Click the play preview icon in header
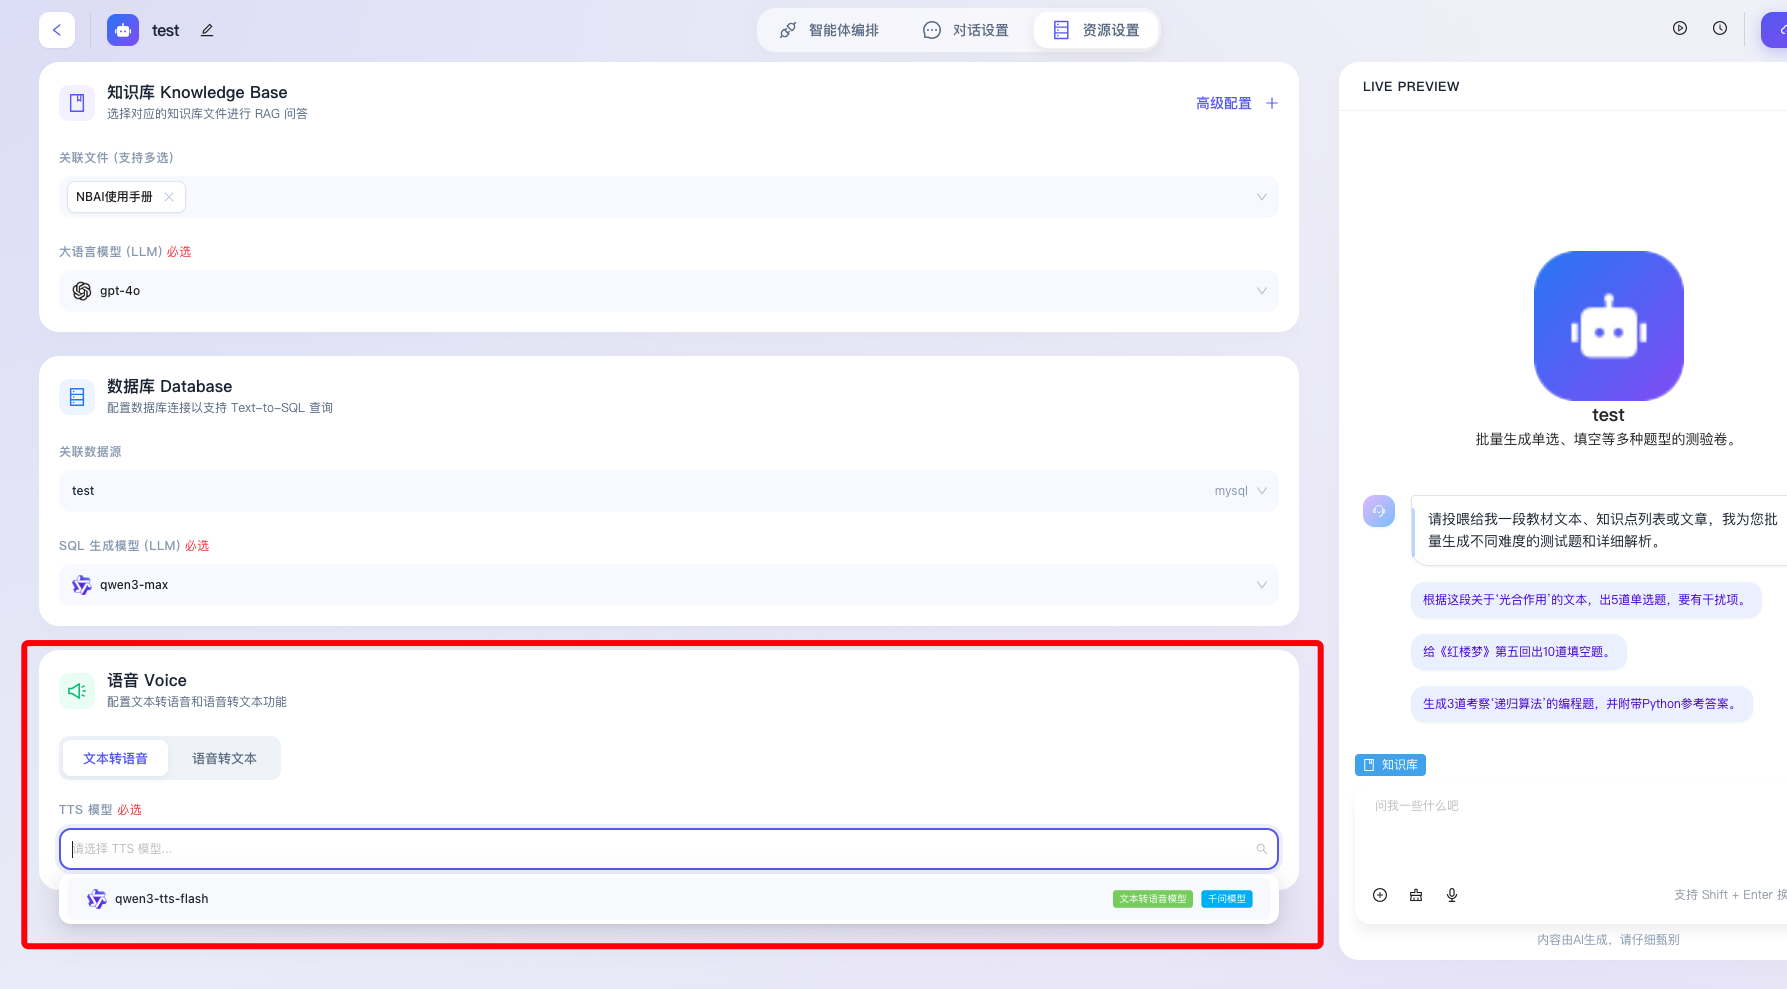The image size is (1787, 989). coord(1680,29)
